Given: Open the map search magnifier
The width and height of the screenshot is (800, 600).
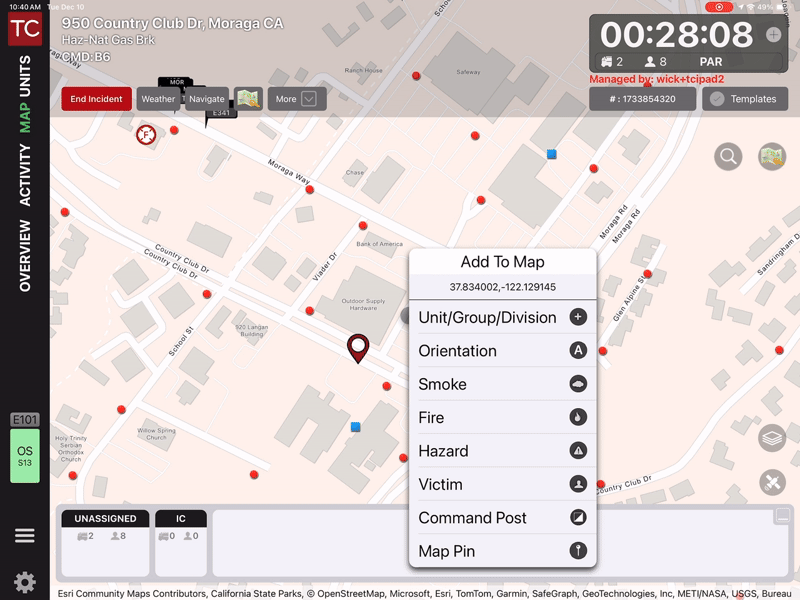Looking at the screenshot, I should (x=728, y=156).
